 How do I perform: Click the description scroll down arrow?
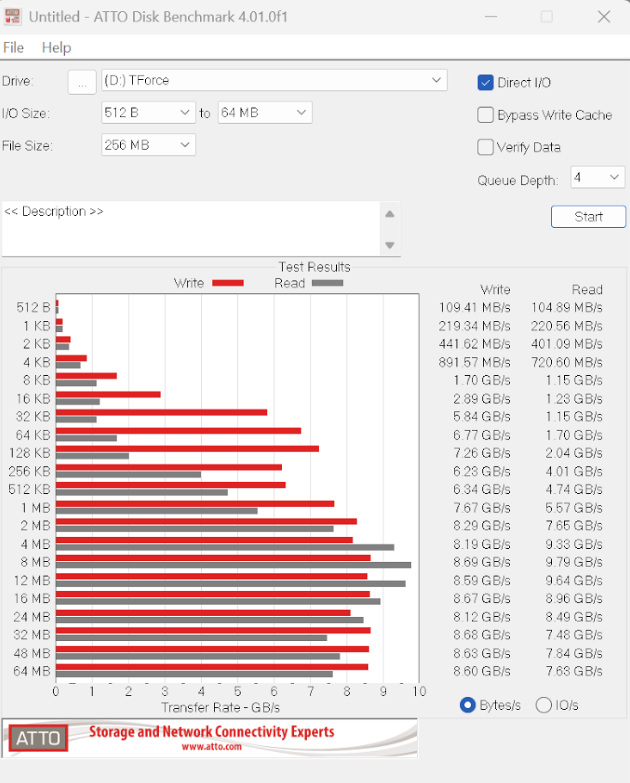390,245
